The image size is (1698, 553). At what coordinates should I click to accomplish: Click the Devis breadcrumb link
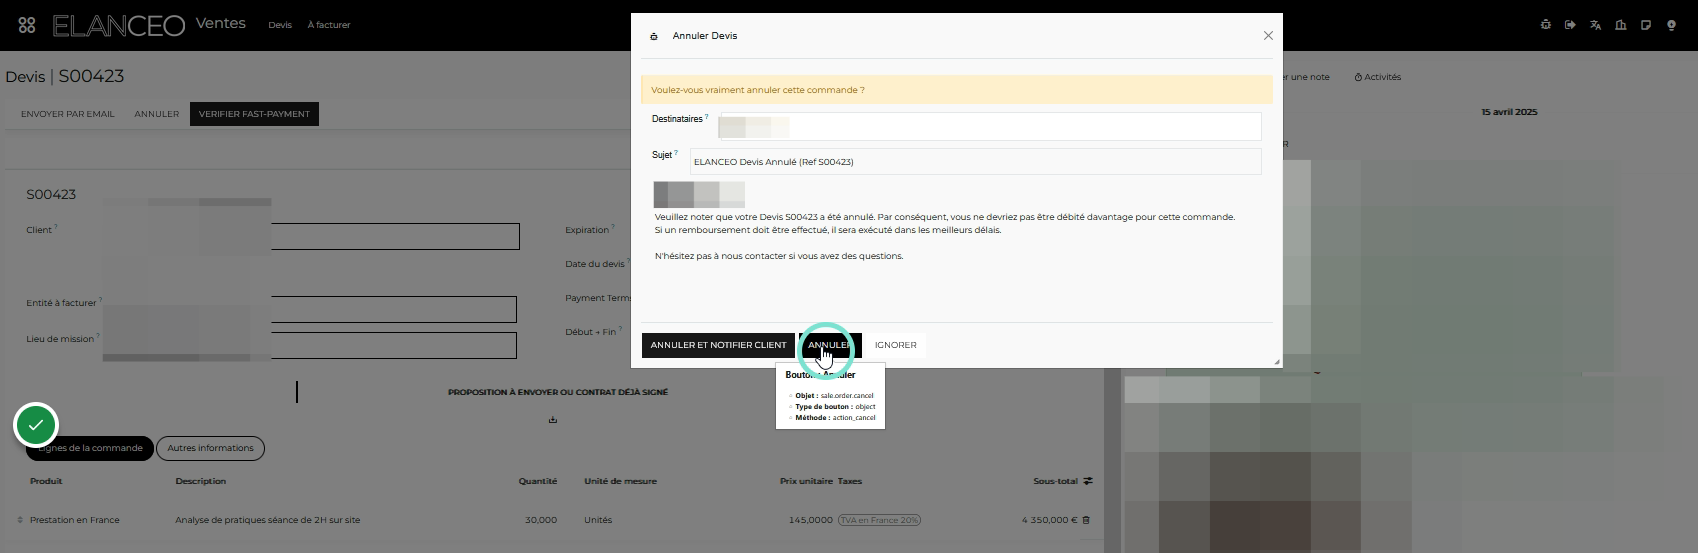[25, 76]
